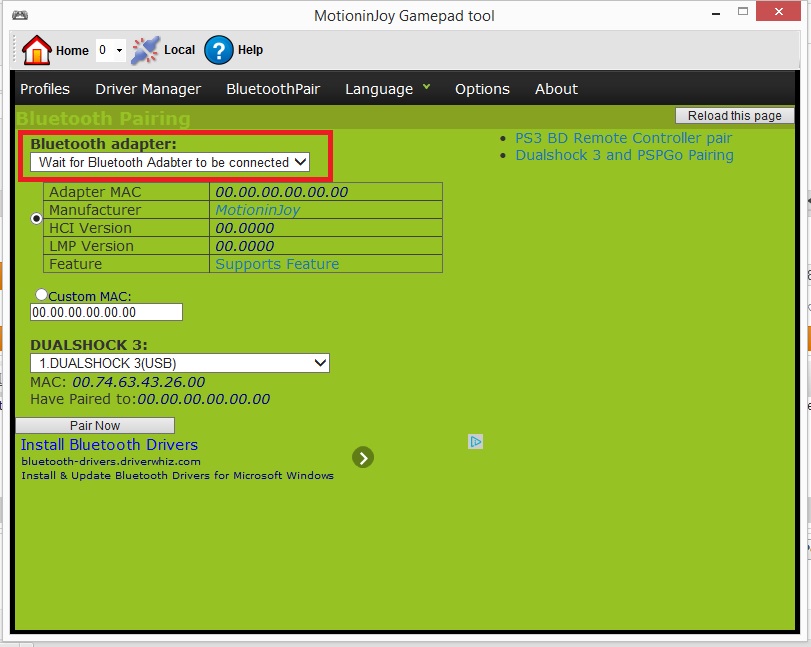Click the bluetooth-drivers.driverwhiz.com ad URL
This screenshot has width=811, height=647.
pos(111,461)
